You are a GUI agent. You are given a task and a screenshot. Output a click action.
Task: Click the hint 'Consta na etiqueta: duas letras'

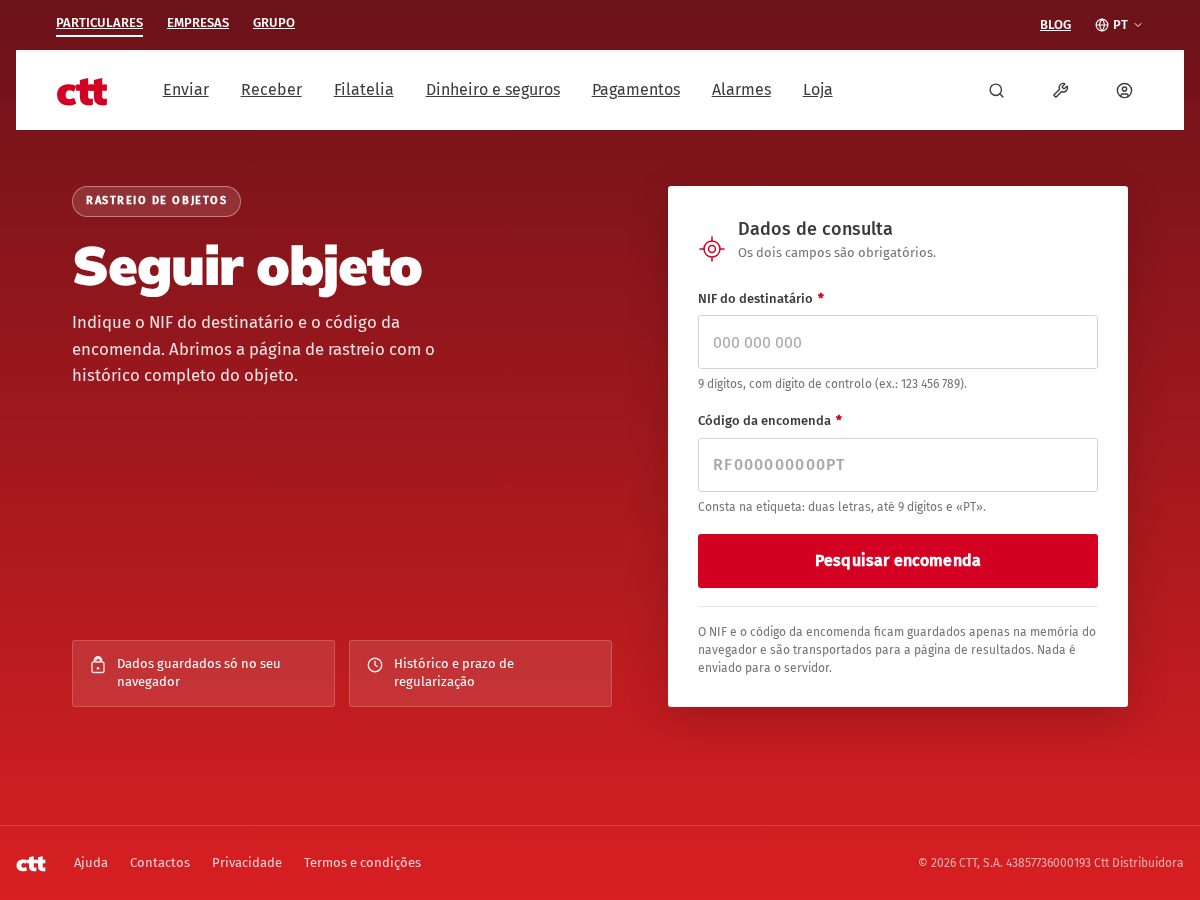pos(842,507)
